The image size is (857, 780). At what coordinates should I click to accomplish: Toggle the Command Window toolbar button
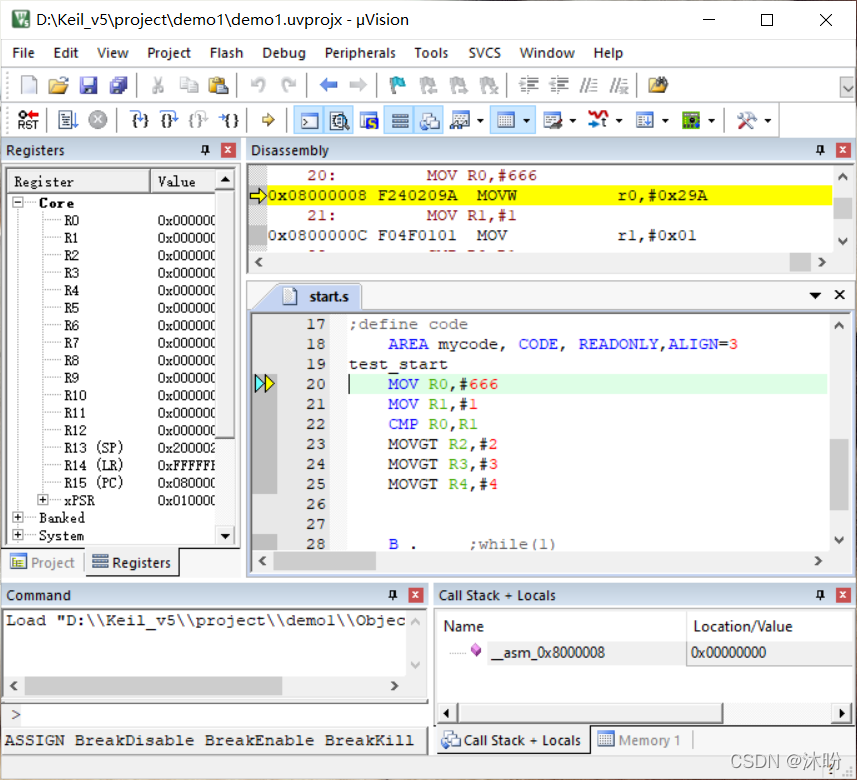309,120
